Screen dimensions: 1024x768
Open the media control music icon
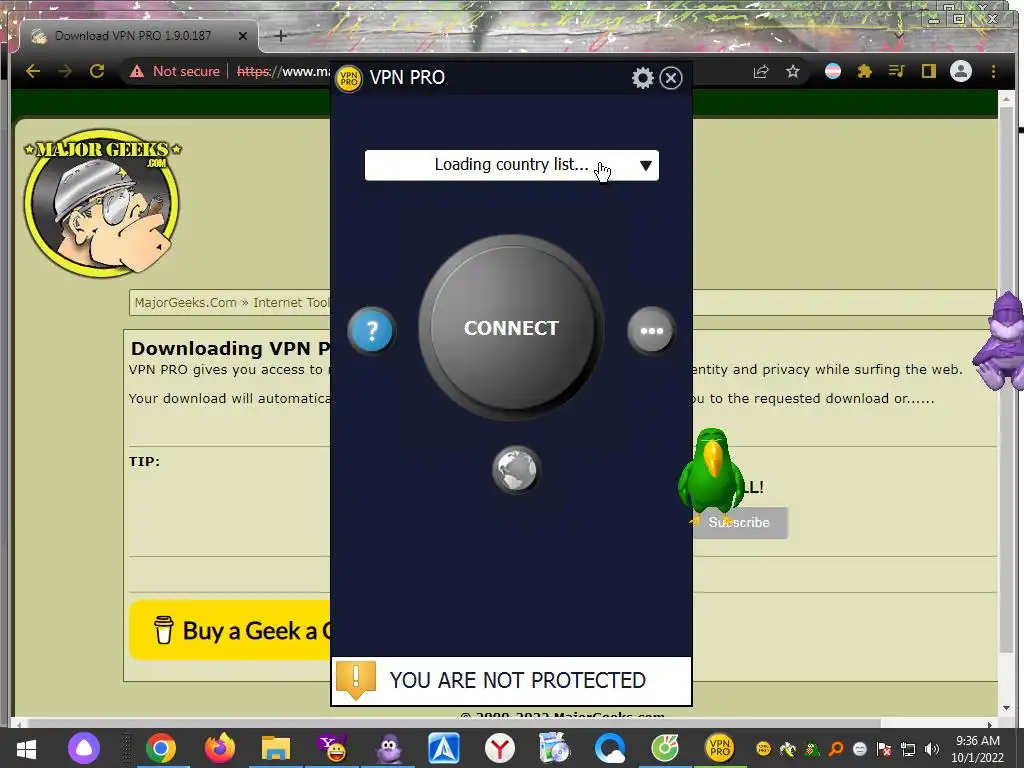coord(897,71)
